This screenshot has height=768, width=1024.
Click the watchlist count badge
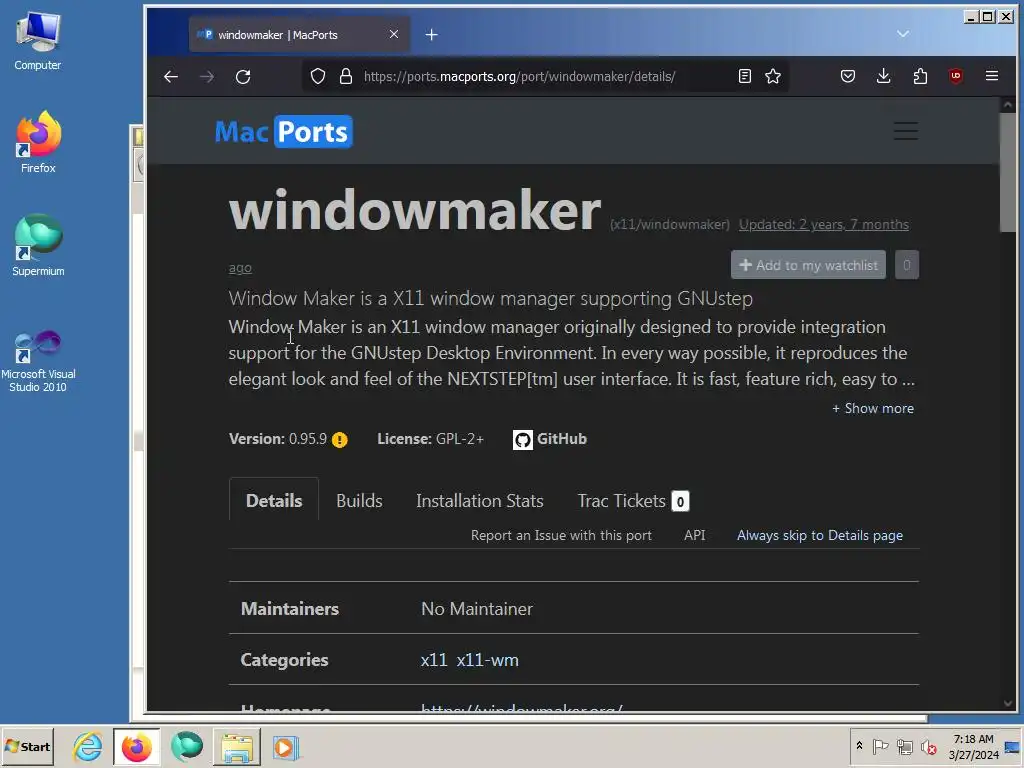[906, 264]
